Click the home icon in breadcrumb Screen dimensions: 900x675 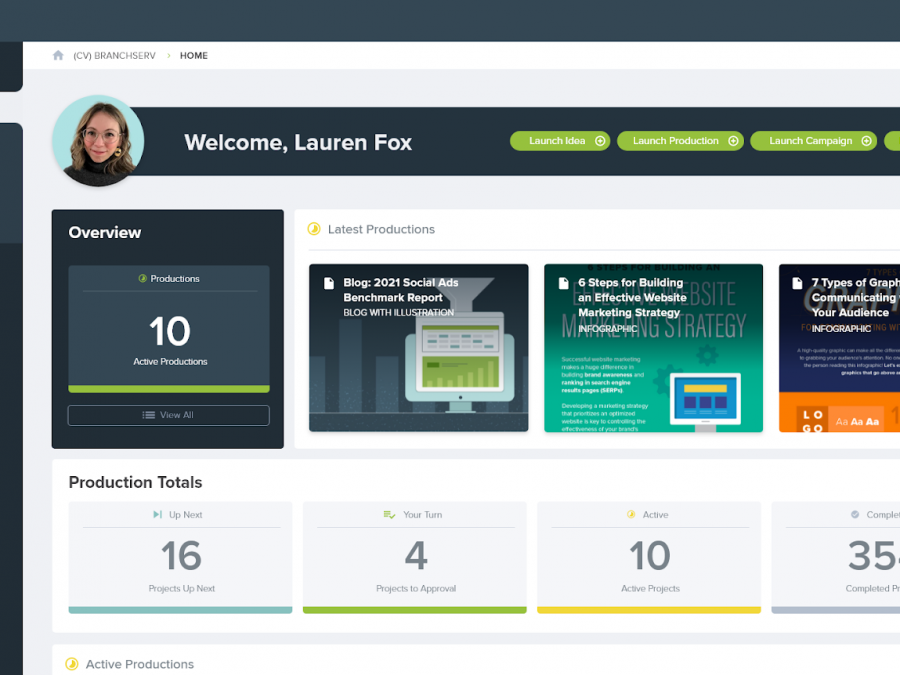point(58,56)
